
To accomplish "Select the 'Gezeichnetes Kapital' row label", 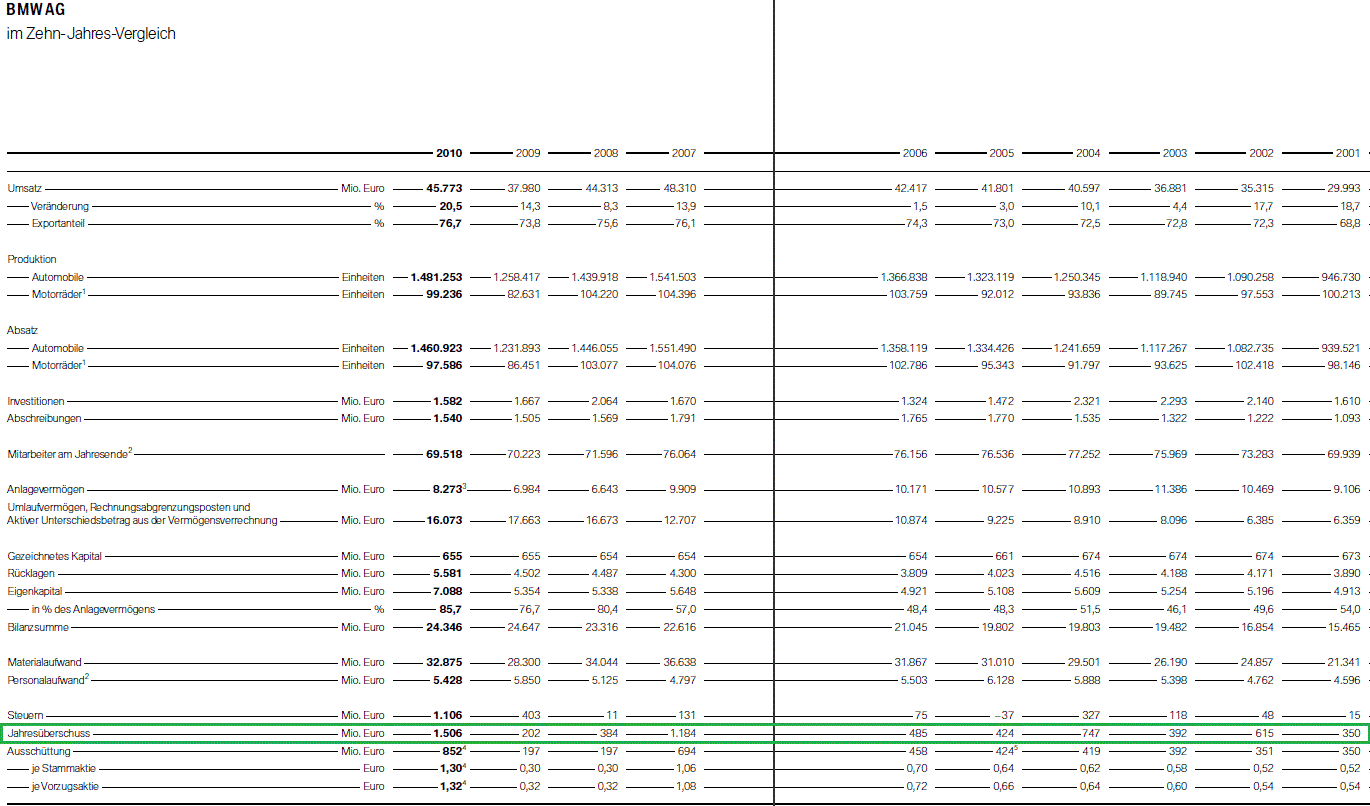I will pyautogui.click(x=55, y=556).
